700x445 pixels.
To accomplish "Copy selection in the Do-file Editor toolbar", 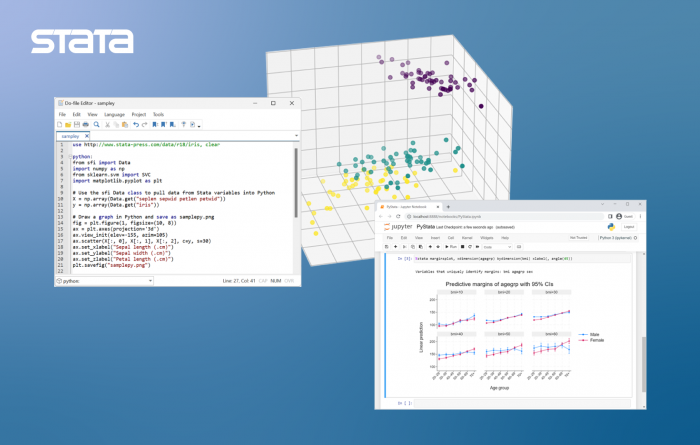I will coord(116,125).
